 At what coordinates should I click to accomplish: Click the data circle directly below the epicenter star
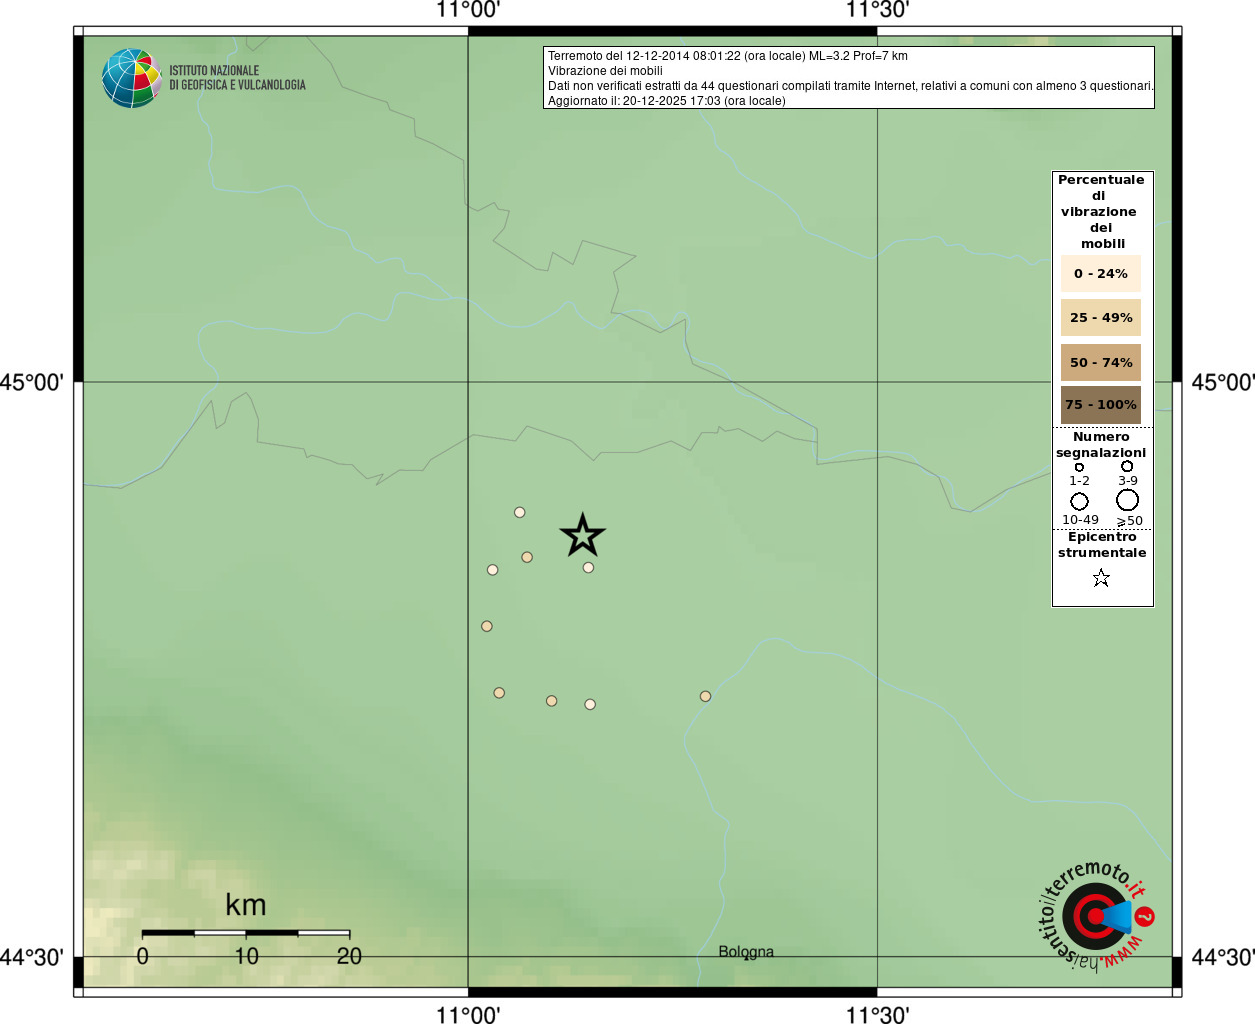pos(588,568)
